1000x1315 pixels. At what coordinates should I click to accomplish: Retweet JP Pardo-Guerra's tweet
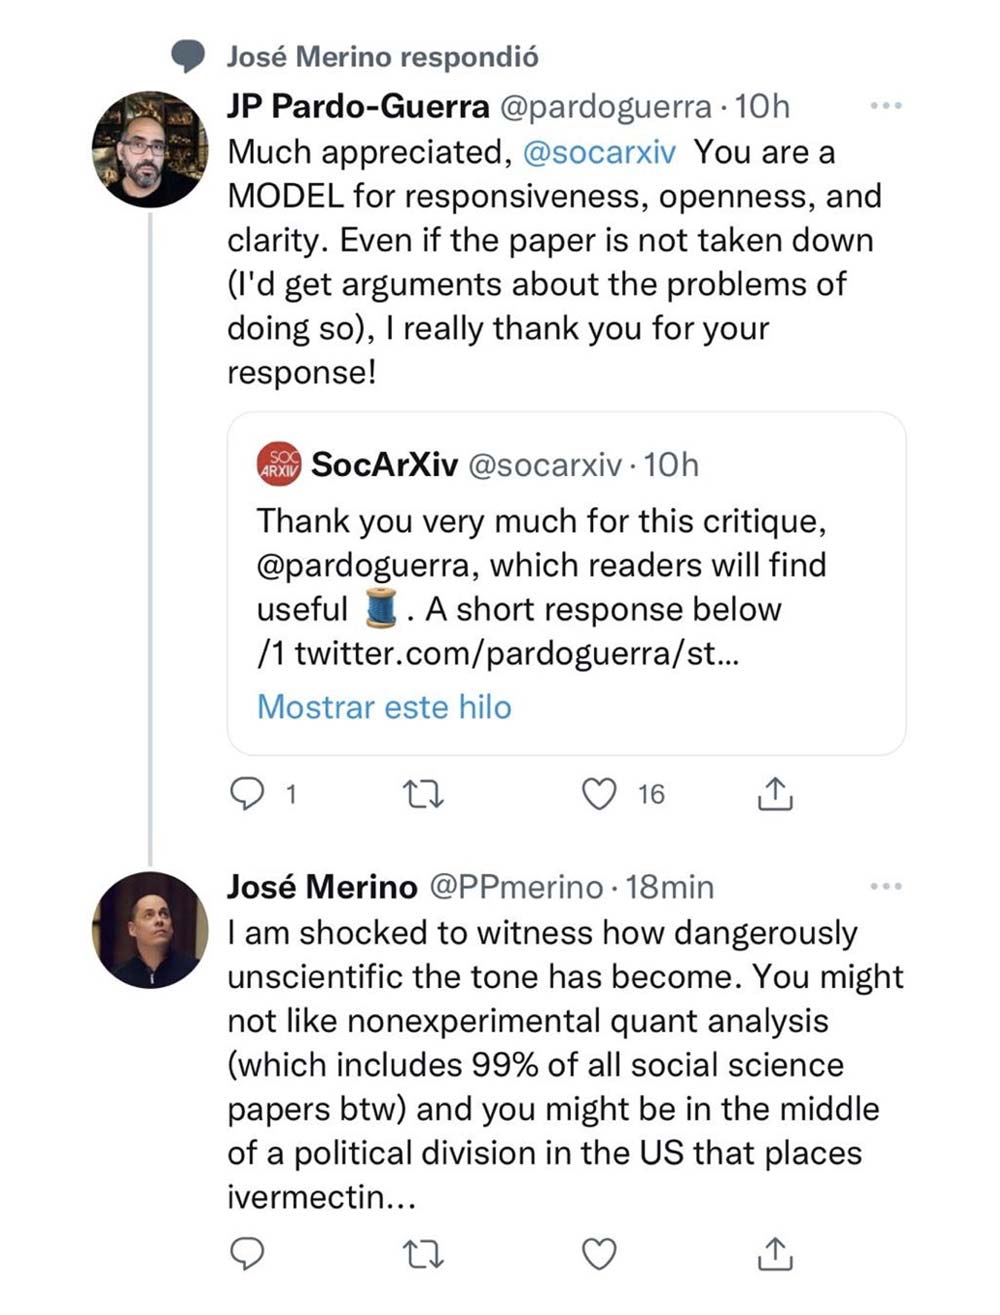(x=422, y=794)
